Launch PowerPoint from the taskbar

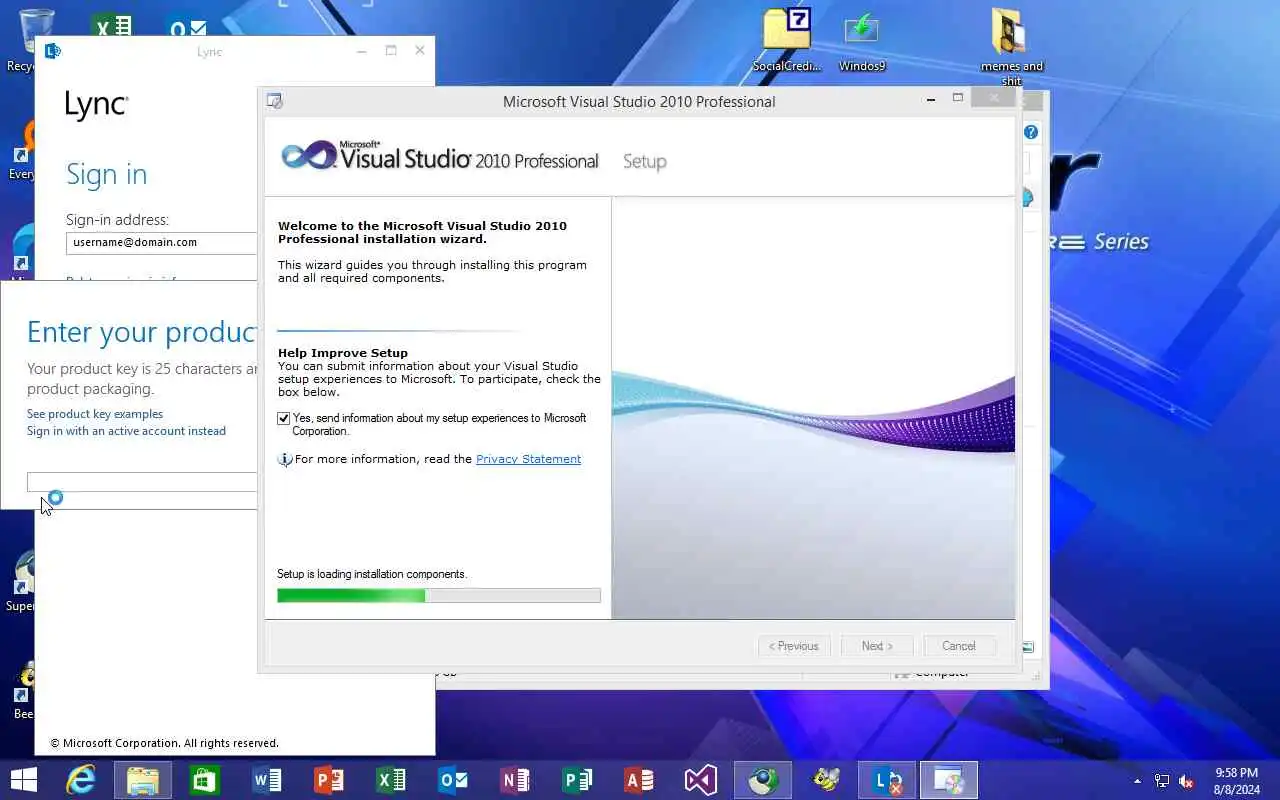329,780
